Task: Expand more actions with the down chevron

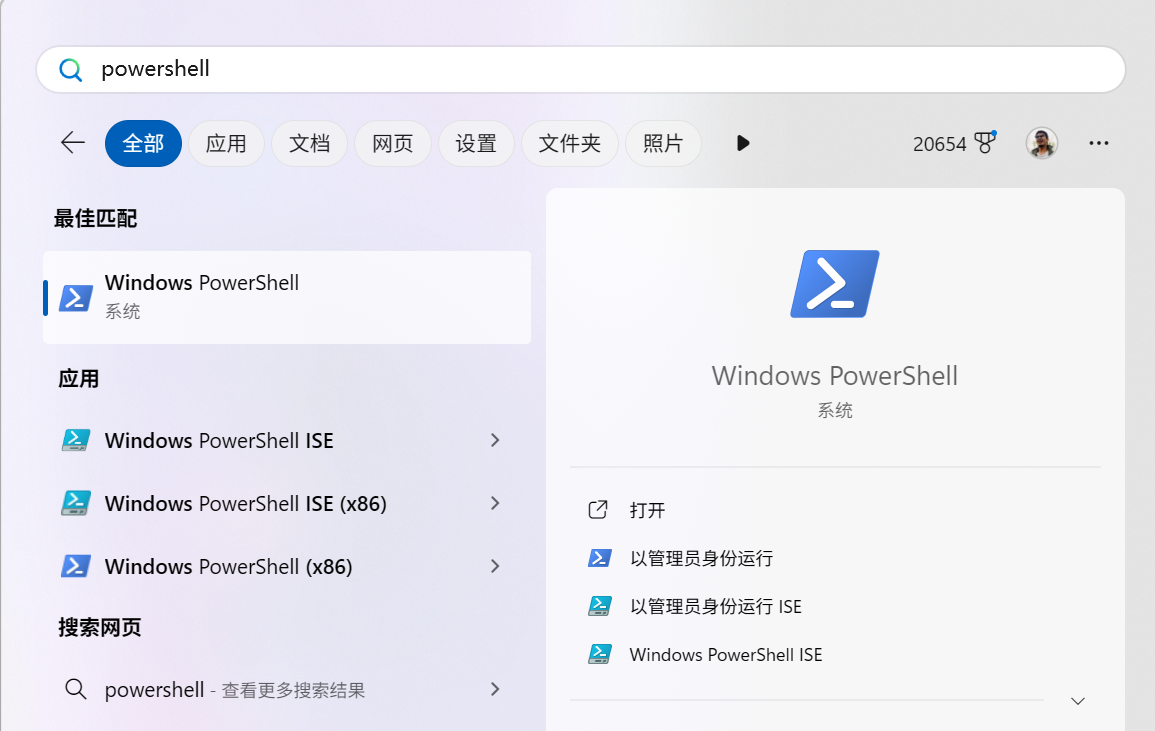Action: (x=1078, y=701)
